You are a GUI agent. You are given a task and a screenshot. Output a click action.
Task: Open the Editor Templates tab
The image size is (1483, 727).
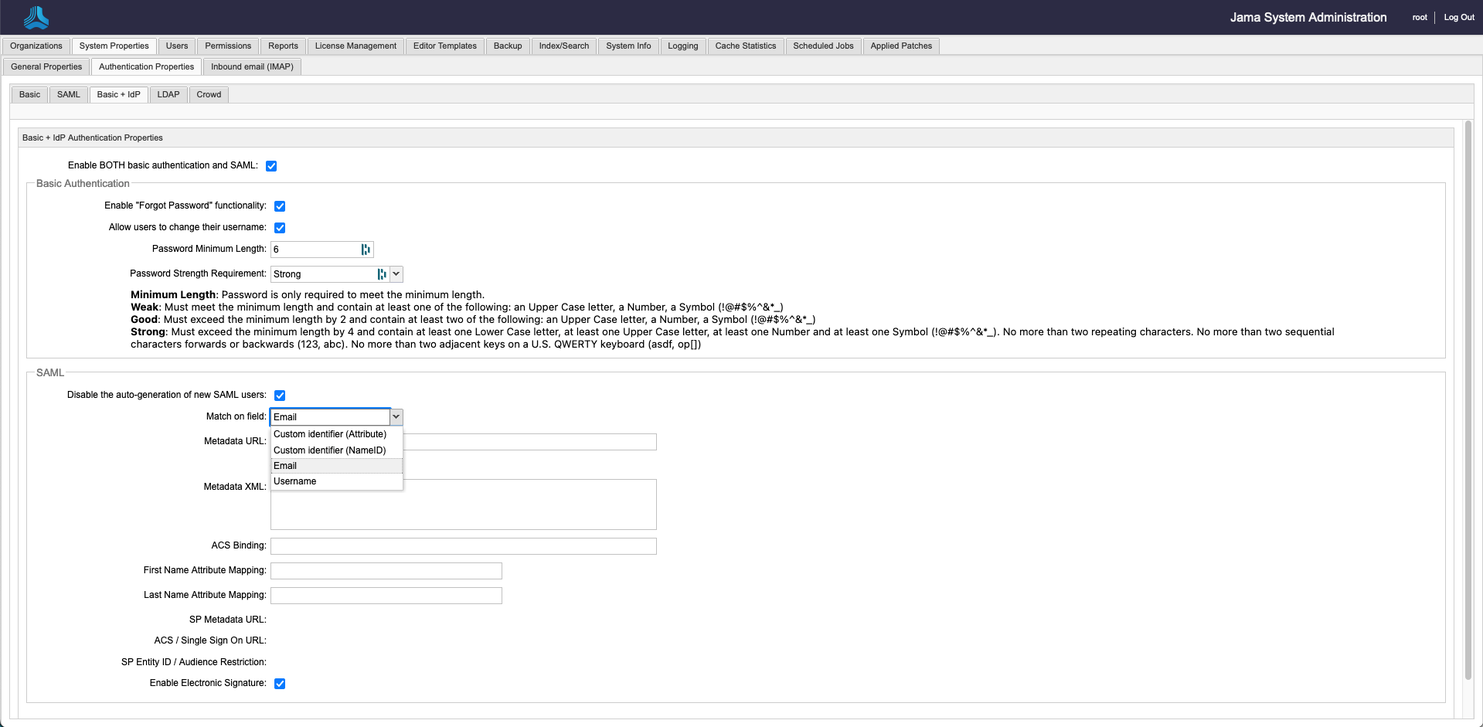[445, 46]
